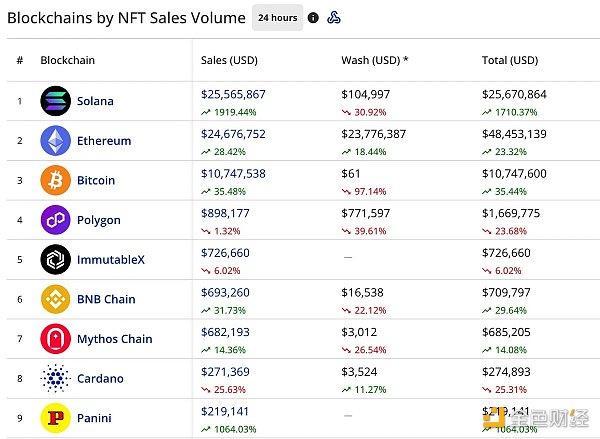
Task: Select Ethereum wash value $23,776,387
Action: (374, 134)
